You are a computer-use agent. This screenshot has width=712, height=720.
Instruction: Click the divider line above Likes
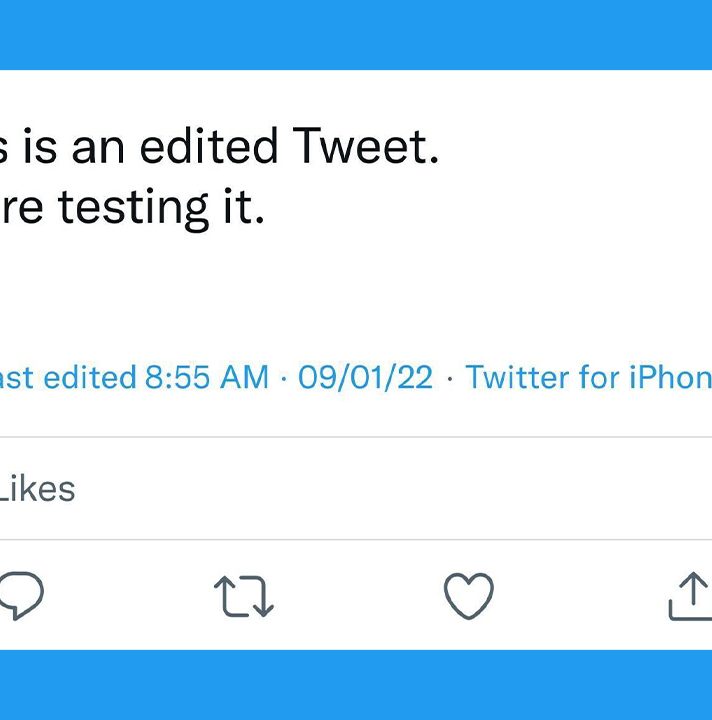356,437
